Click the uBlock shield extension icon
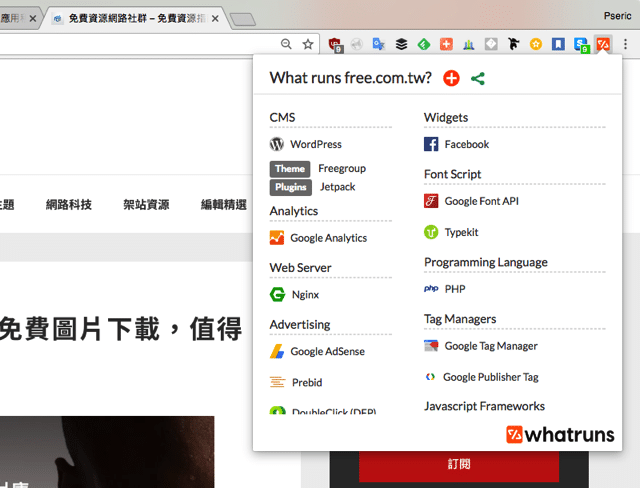 [x=335, y=44]
